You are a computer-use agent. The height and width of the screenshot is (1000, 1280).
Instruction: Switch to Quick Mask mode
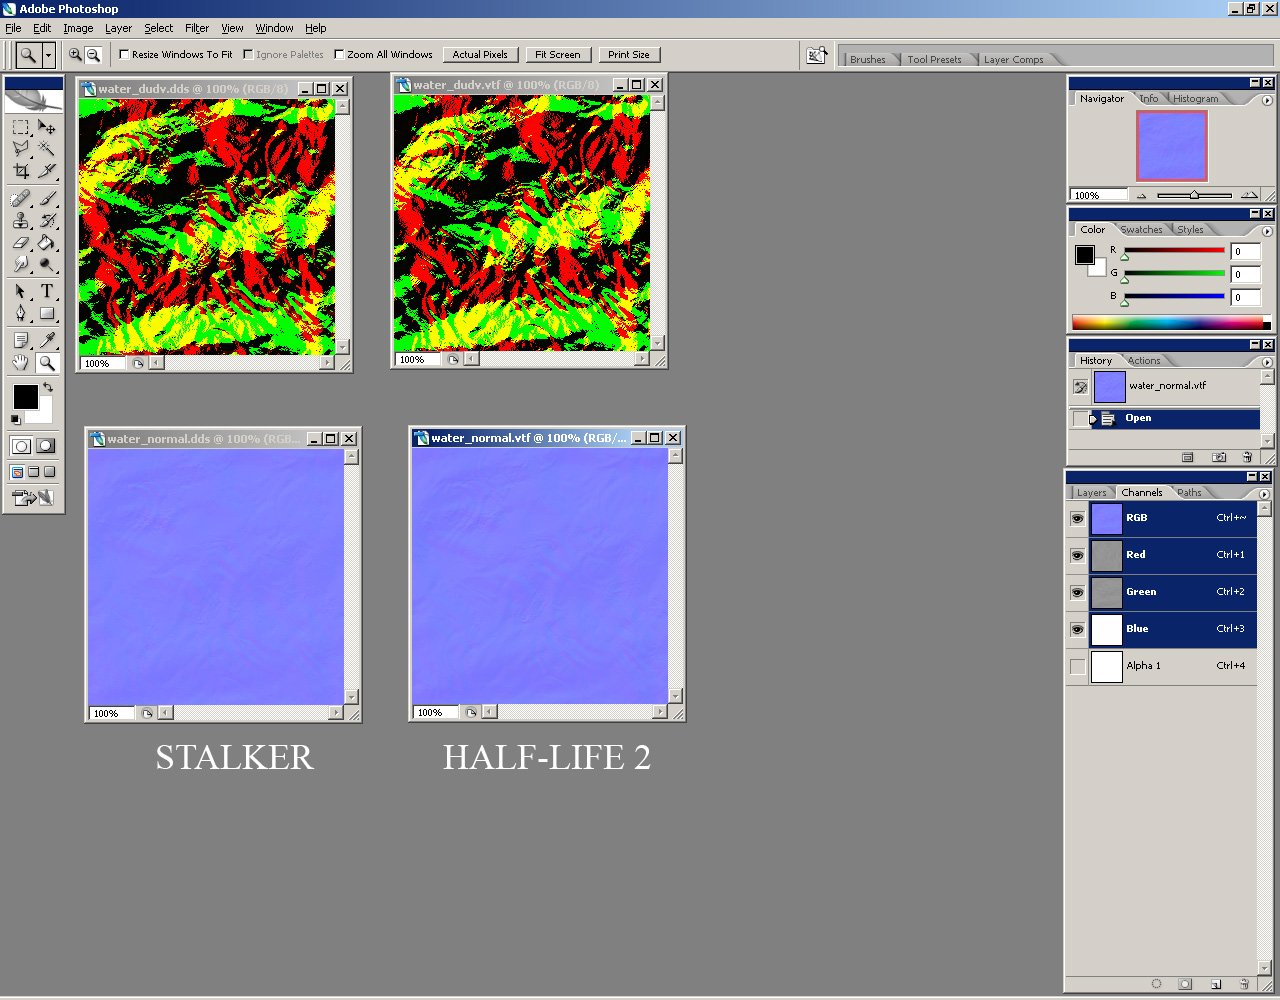point(46,446)
